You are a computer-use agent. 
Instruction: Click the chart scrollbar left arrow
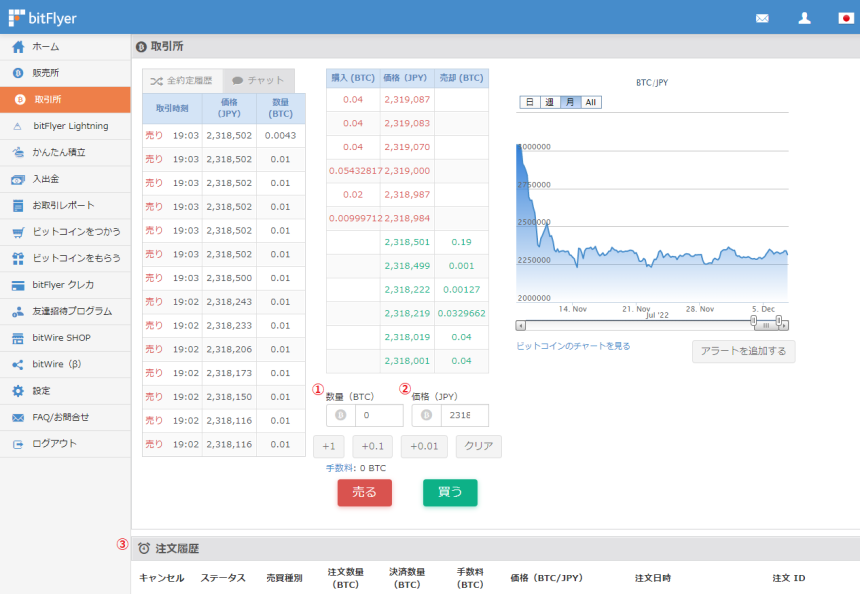coord(520,326)
